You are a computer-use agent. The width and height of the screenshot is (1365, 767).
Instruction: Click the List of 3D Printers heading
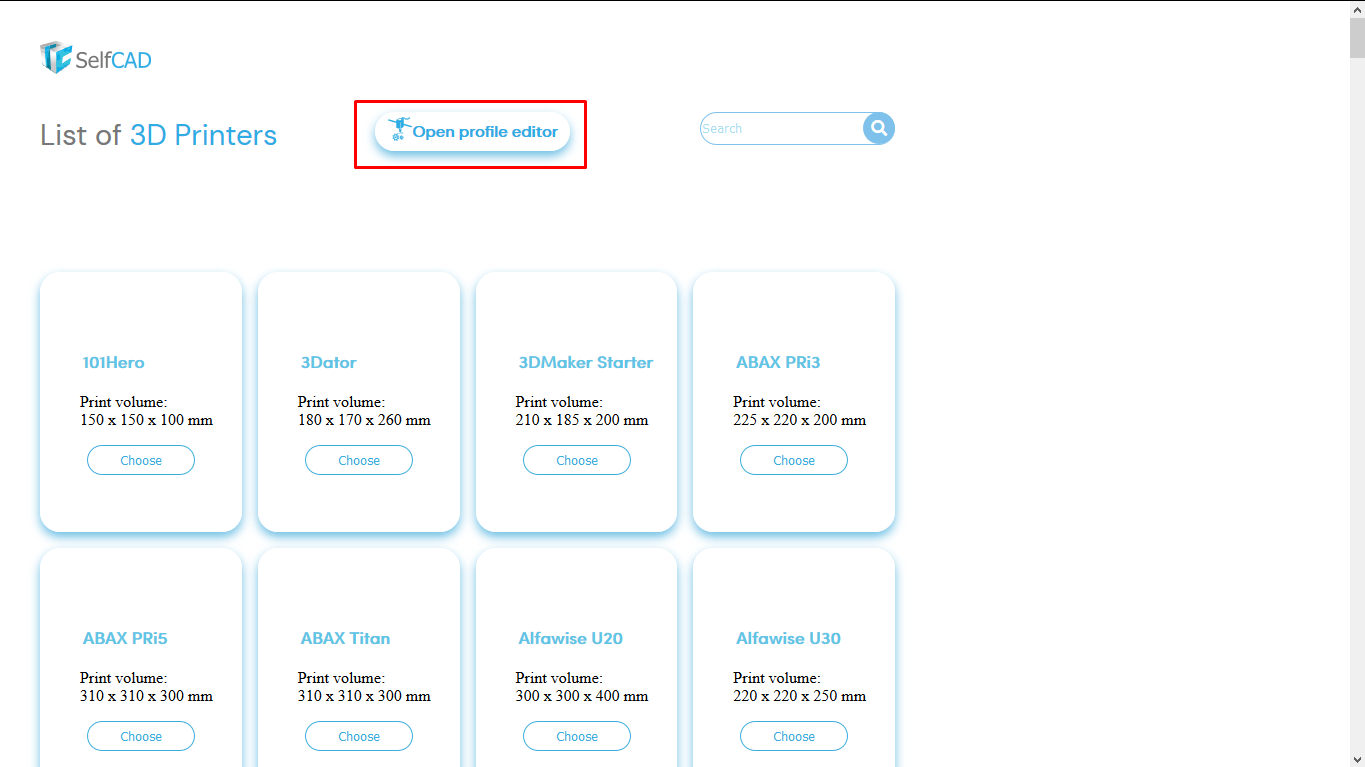[159, 135]
